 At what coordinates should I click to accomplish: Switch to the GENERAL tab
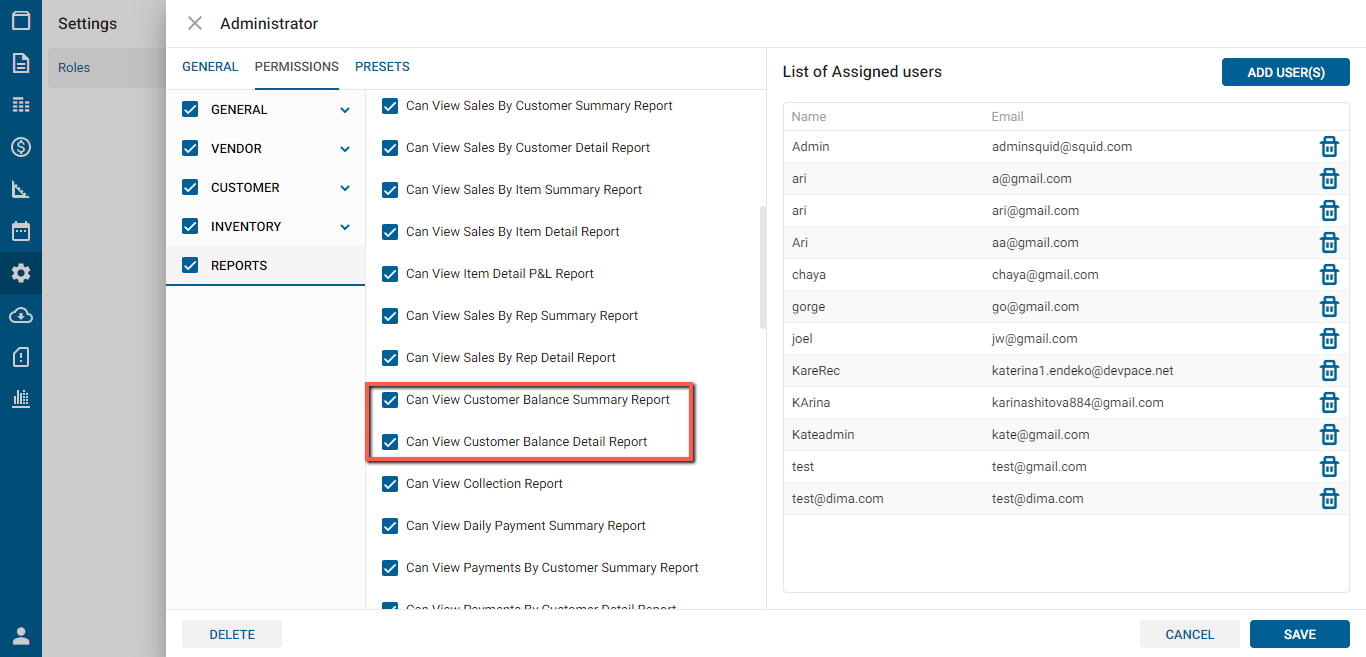[210, 67]
